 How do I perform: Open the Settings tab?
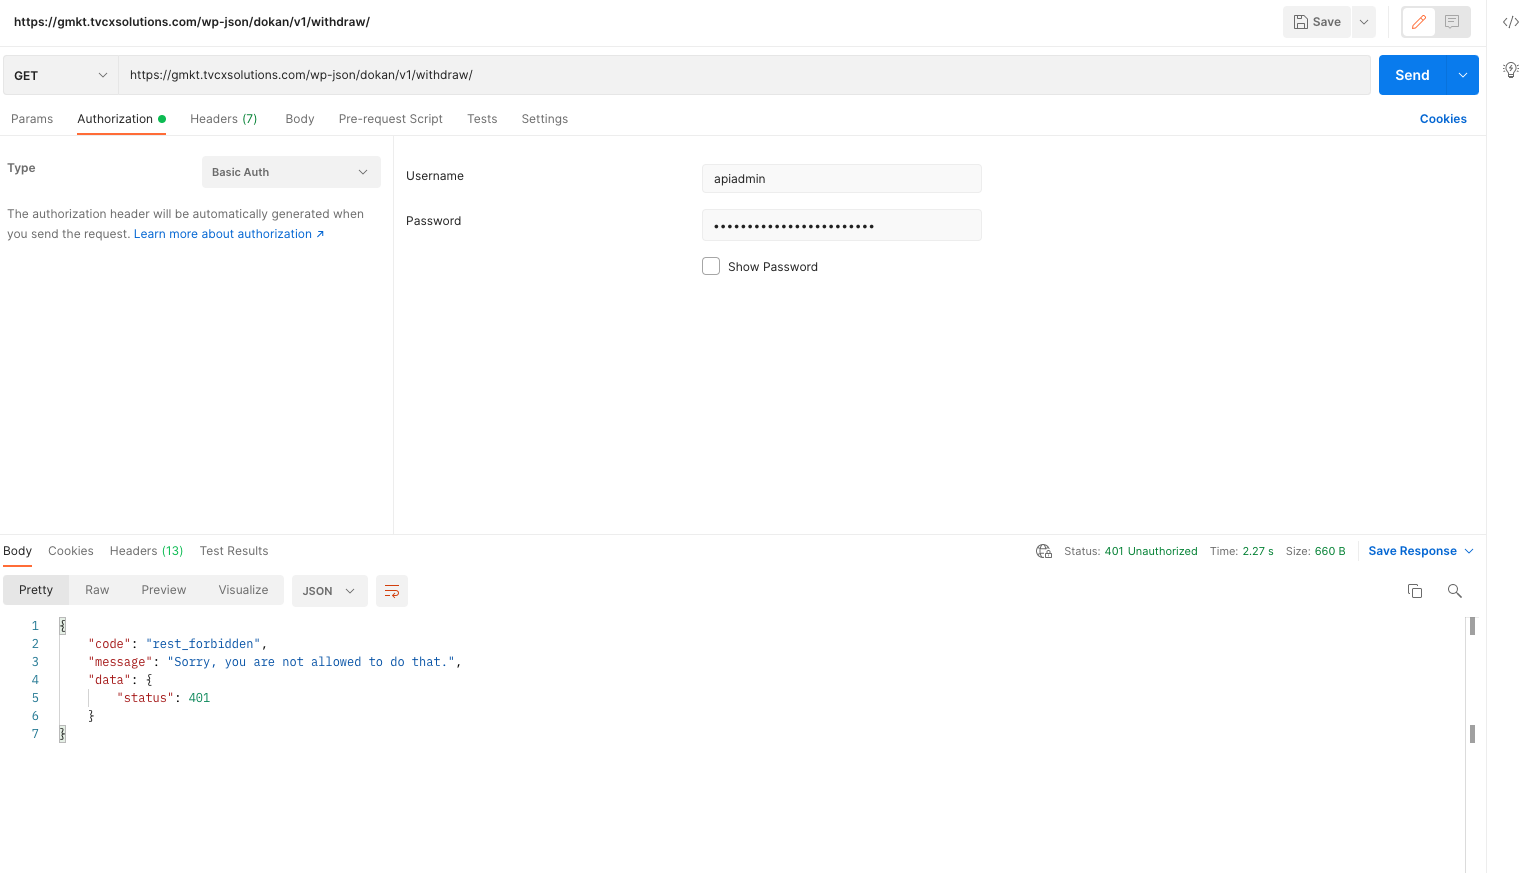(x=545, y=119)
